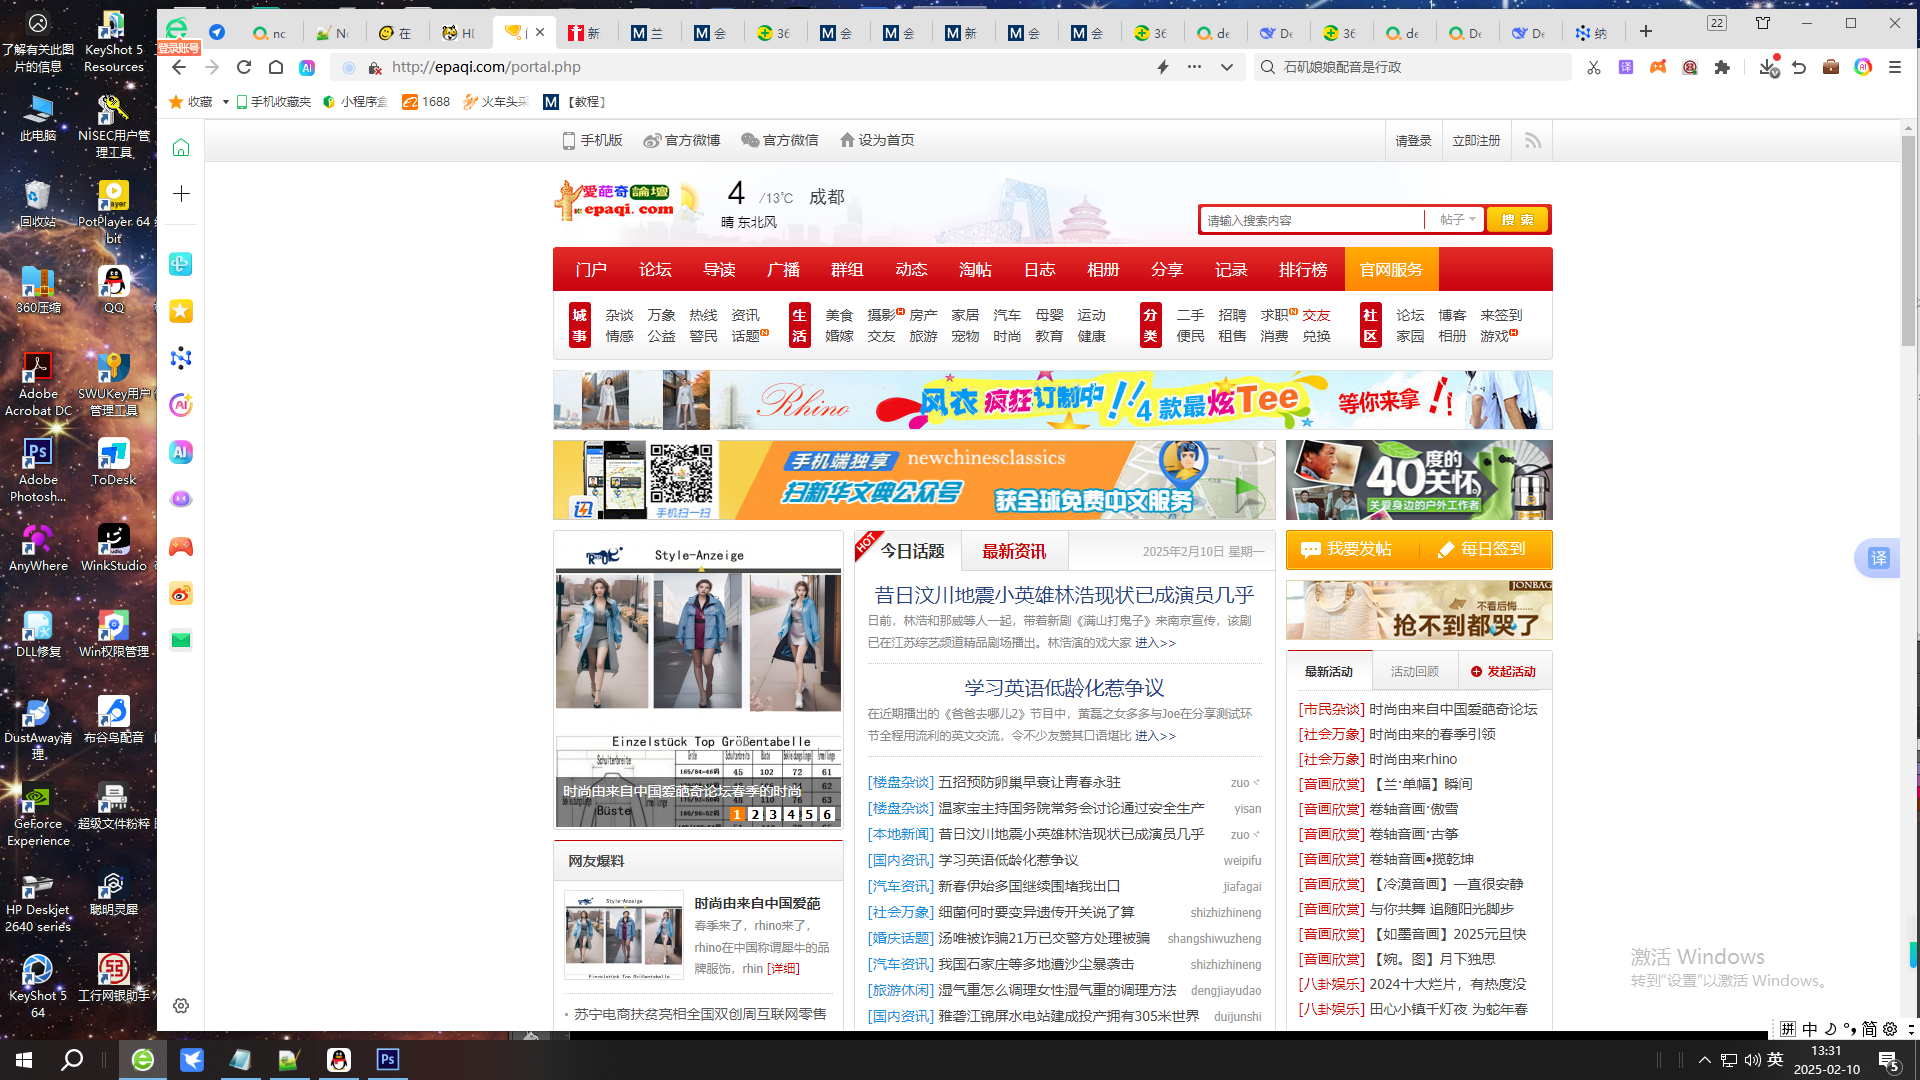Switch to 最新资讯 tab
The image size is (1920, 1080).
click(x=1014, y=551)
